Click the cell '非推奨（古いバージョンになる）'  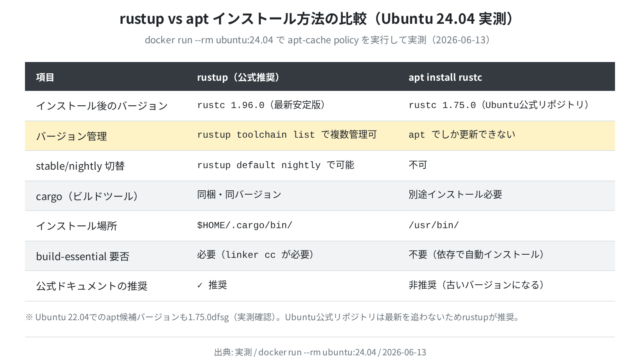[478, 285]
